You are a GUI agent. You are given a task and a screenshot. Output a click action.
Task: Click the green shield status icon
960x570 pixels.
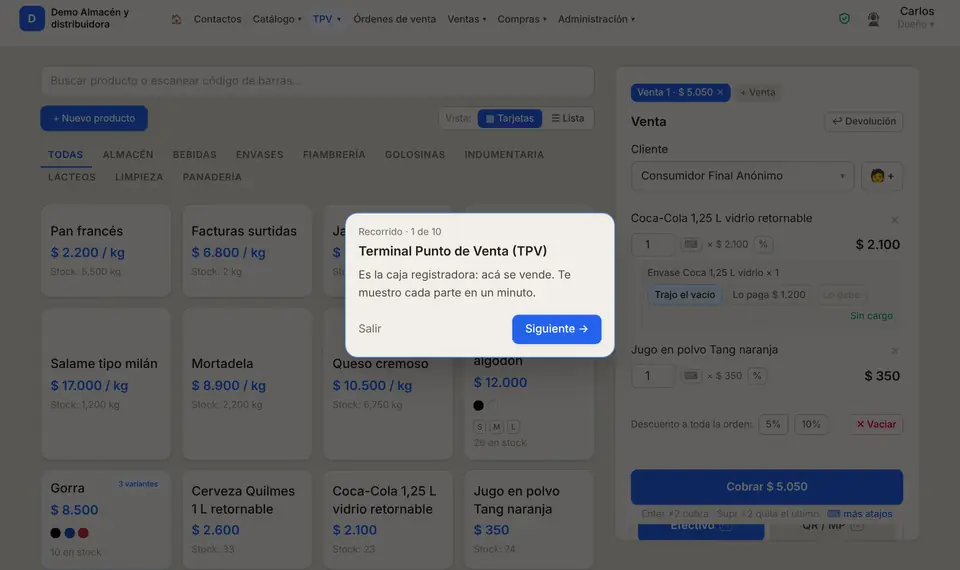[x=844, y=19]
